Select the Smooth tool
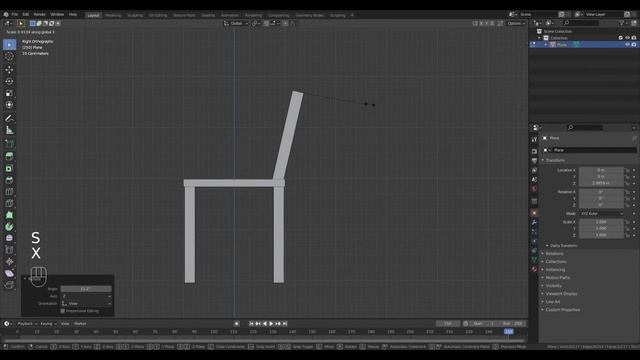The height and width of the screenshot is (360, 640). pyautogui.click(x=9, y=238)
